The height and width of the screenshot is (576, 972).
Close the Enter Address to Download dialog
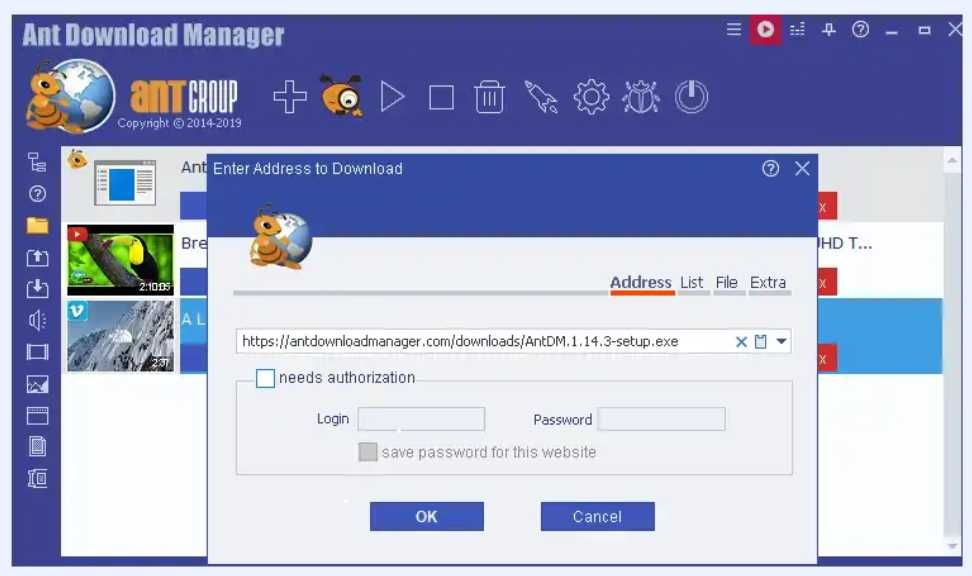(802, 169)
